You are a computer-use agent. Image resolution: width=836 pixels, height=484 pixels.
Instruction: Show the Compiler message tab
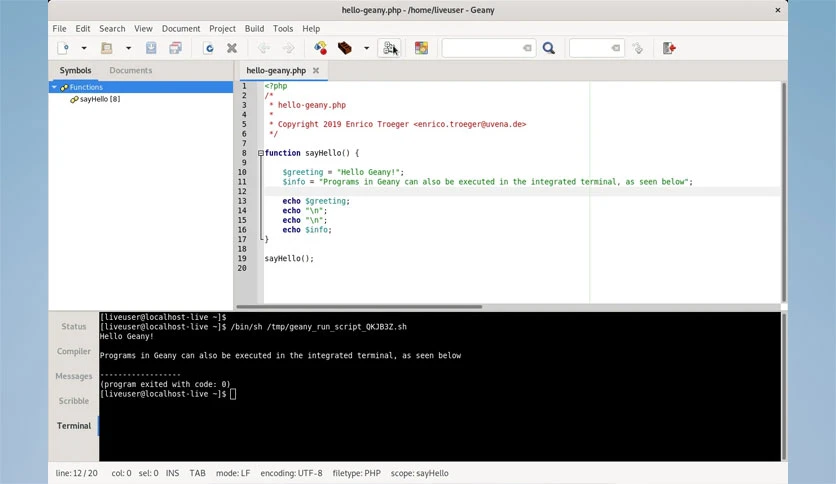coord(74,351)
